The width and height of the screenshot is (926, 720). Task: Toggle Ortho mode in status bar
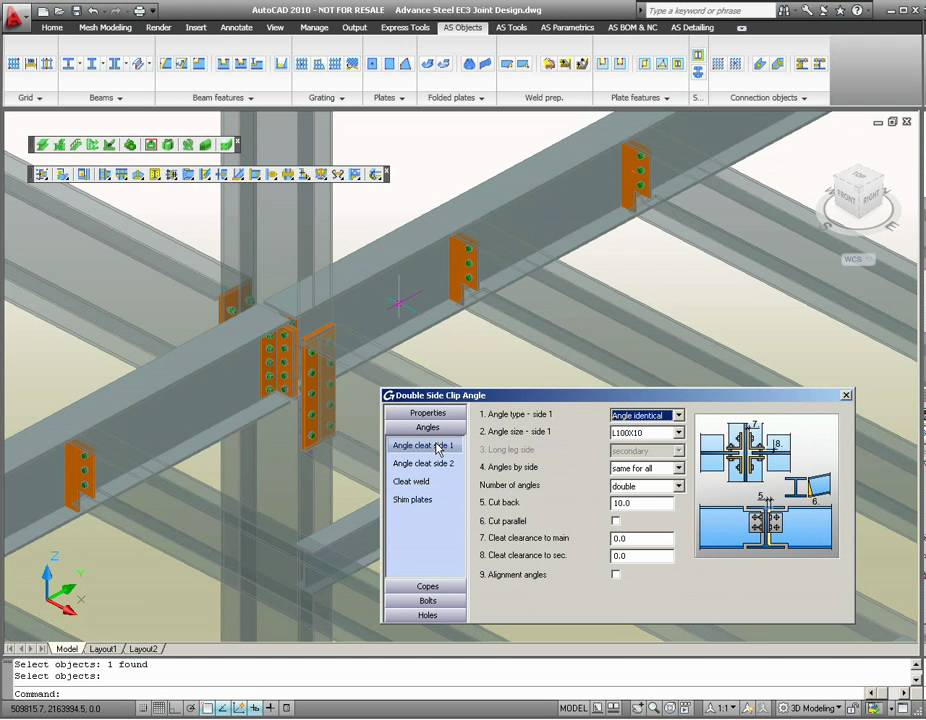coord(175,708)
